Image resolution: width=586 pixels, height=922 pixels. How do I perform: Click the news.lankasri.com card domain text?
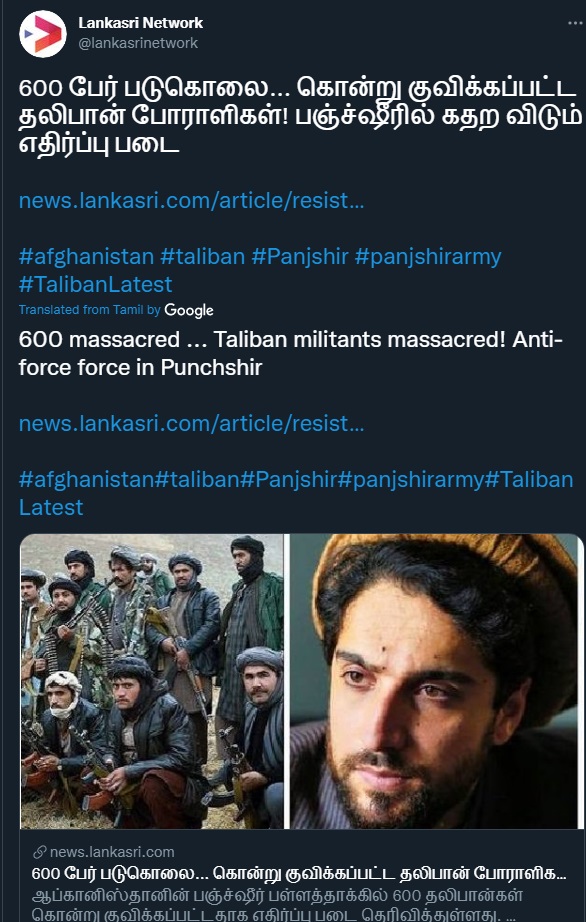pyautogui.click(x=112, y=852)
